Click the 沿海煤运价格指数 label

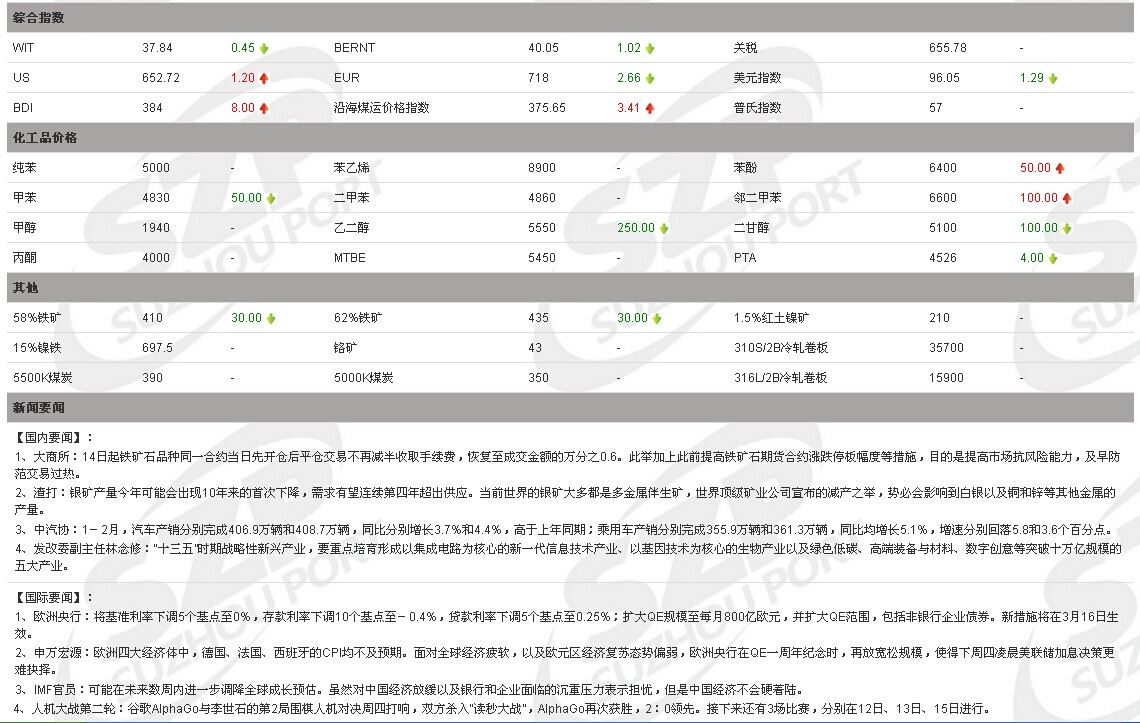coord(382,108)
